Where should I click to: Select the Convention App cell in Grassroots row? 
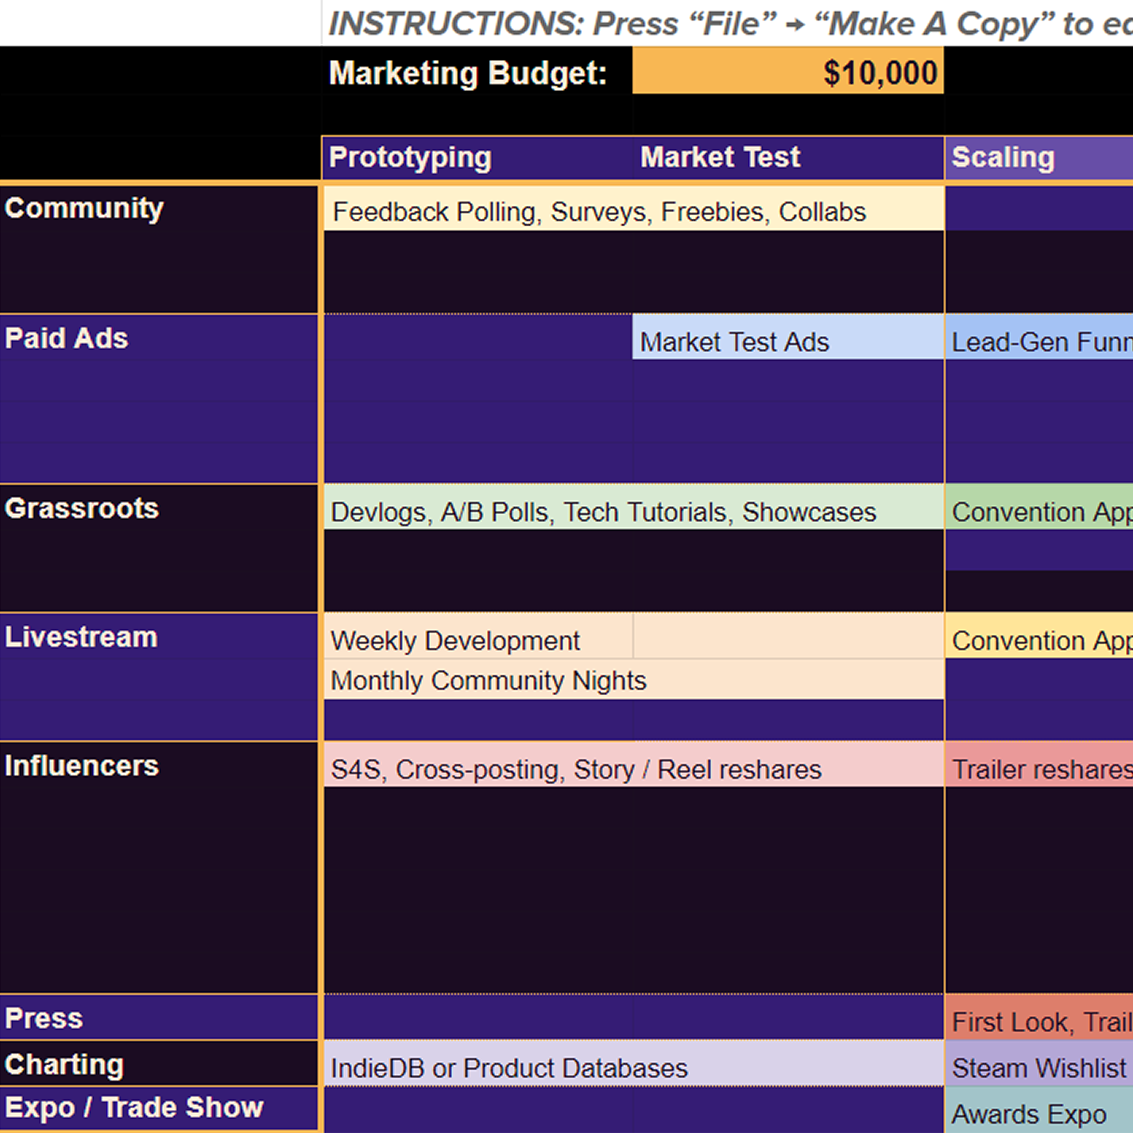[x=1039, y=507]
